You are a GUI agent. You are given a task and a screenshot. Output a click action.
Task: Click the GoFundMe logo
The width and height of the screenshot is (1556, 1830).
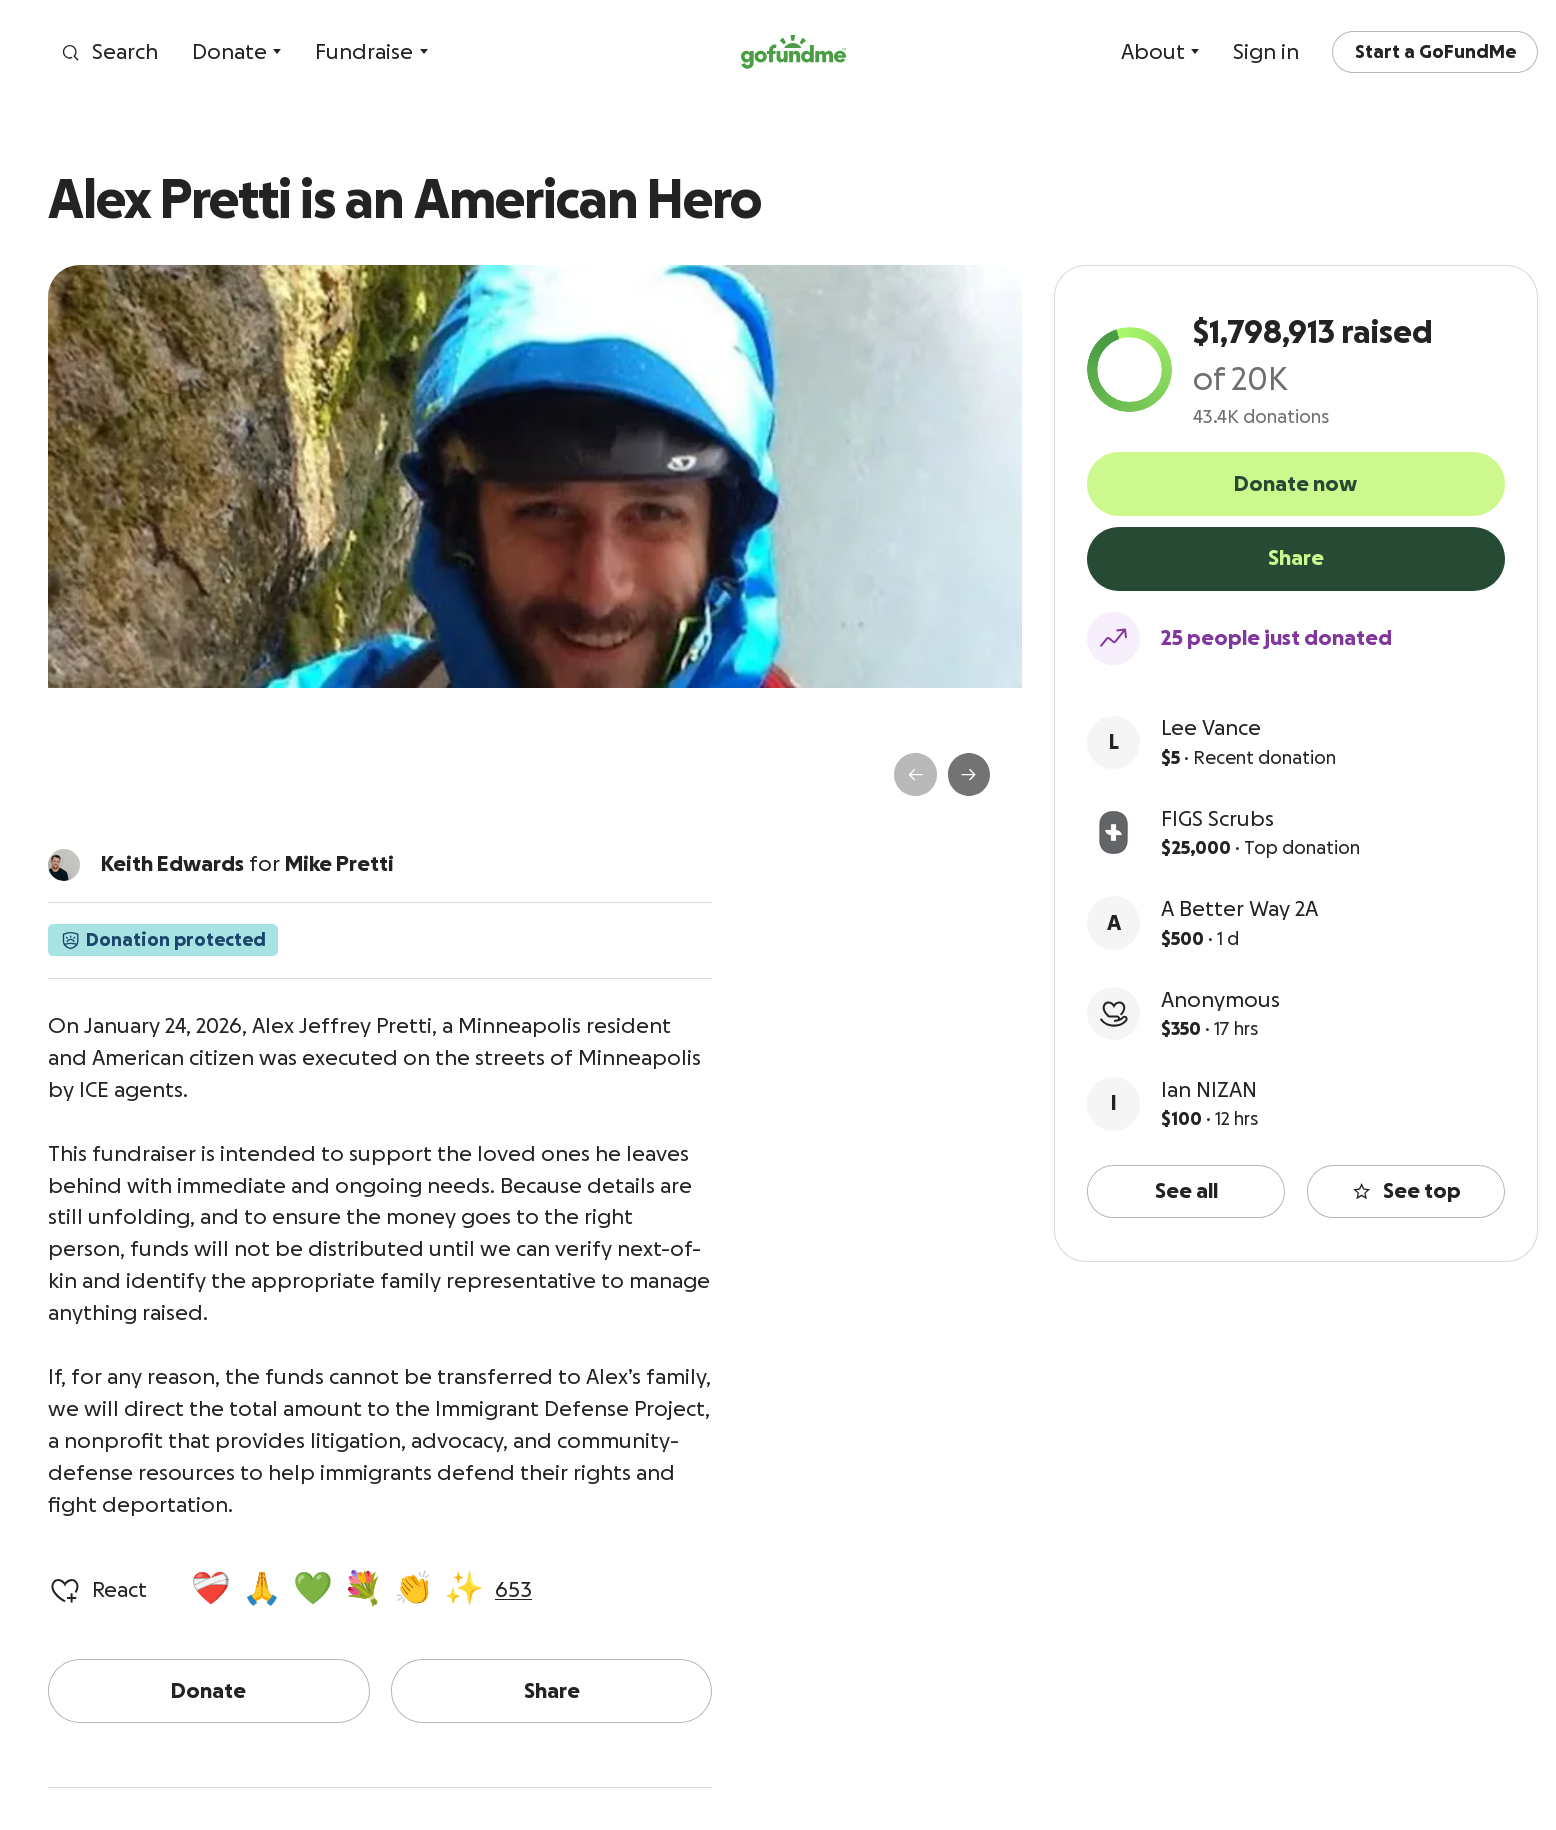793,52
